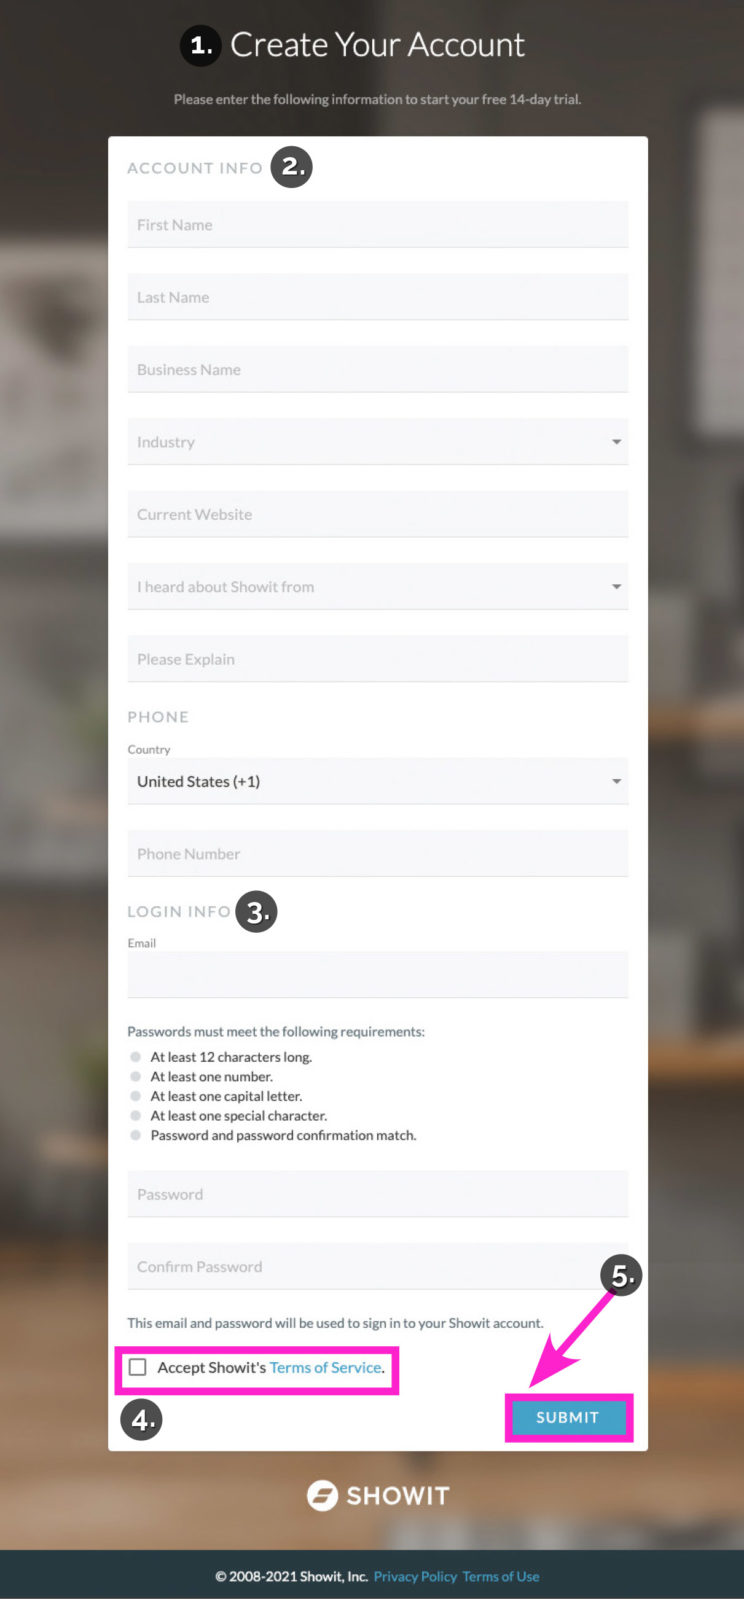Open the "I heard about Showit from" dropdown
The height and width of the screenshot is (1600, 744).
coord(377,586)
